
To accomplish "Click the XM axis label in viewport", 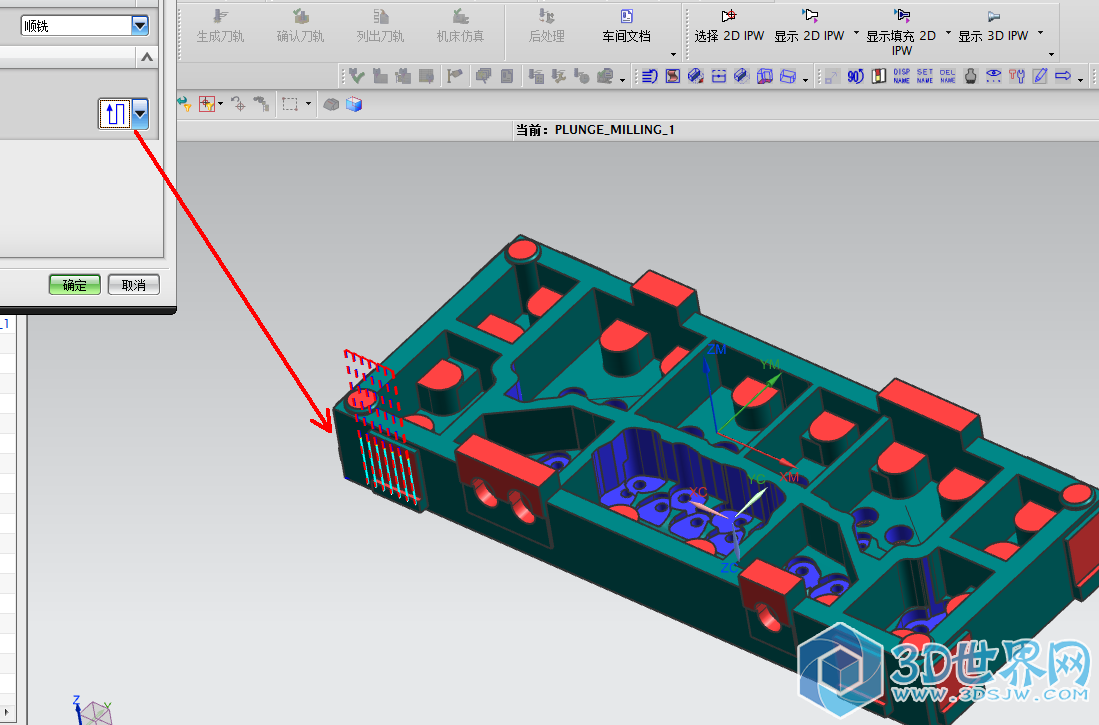I will (788, 478).
